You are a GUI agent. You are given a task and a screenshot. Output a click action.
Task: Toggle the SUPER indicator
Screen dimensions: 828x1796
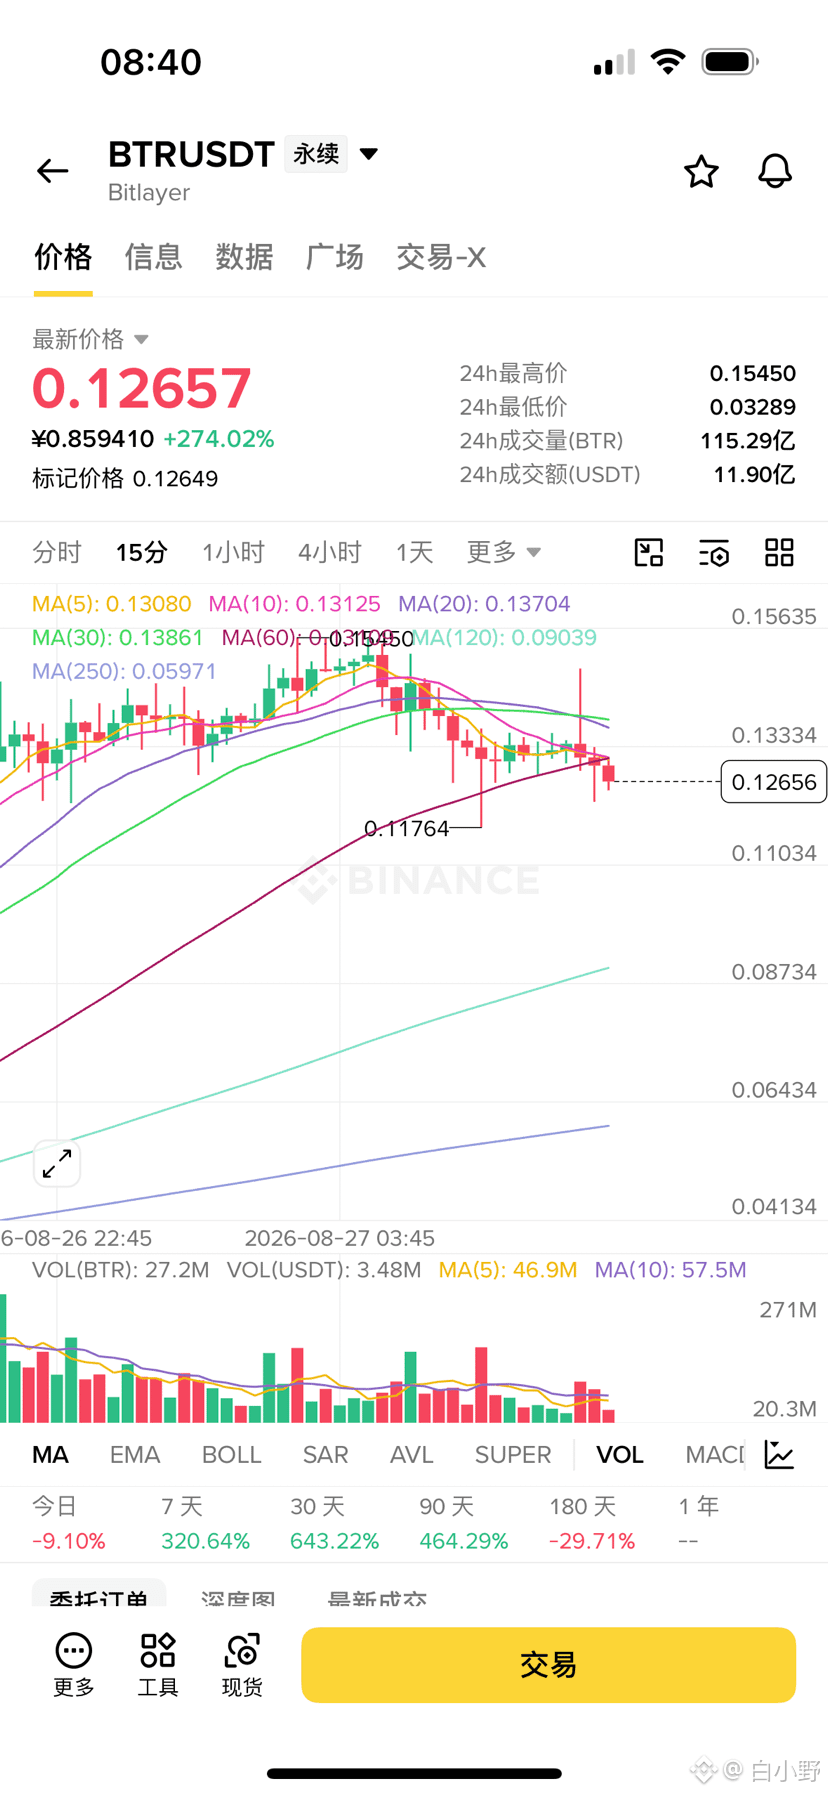[x=513, y=1454]
